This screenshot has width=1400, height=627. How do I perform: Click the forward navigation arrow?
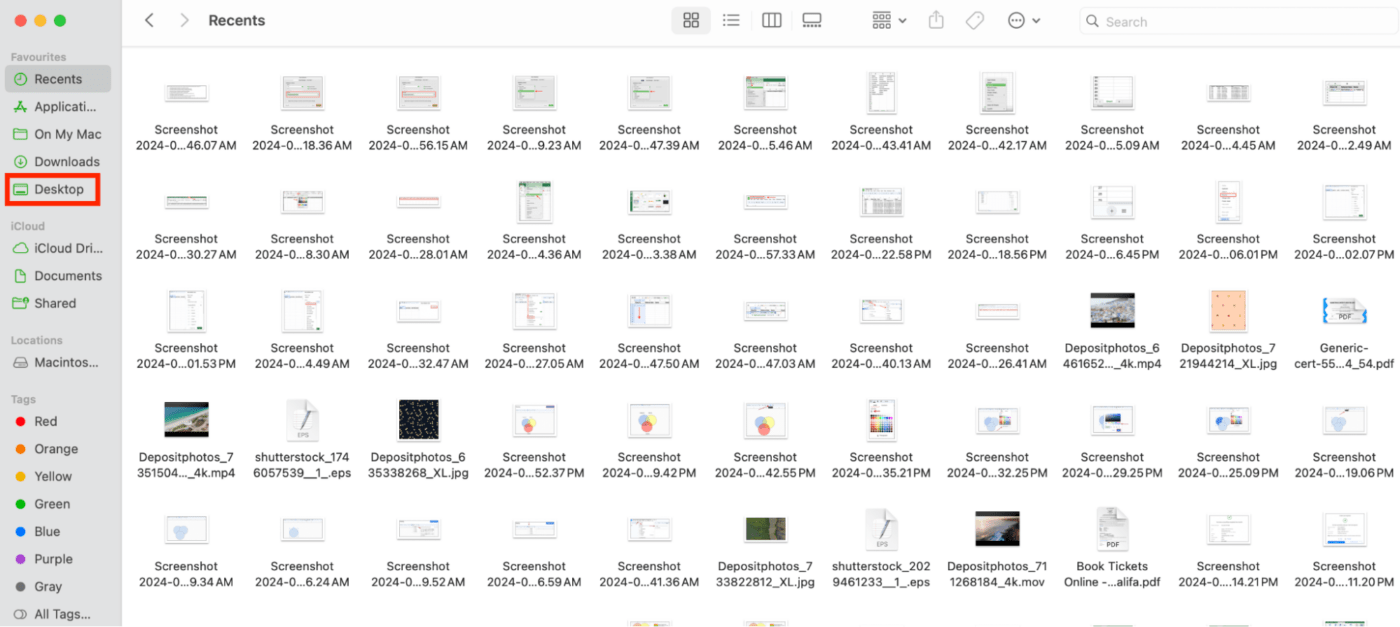point(184,19)
